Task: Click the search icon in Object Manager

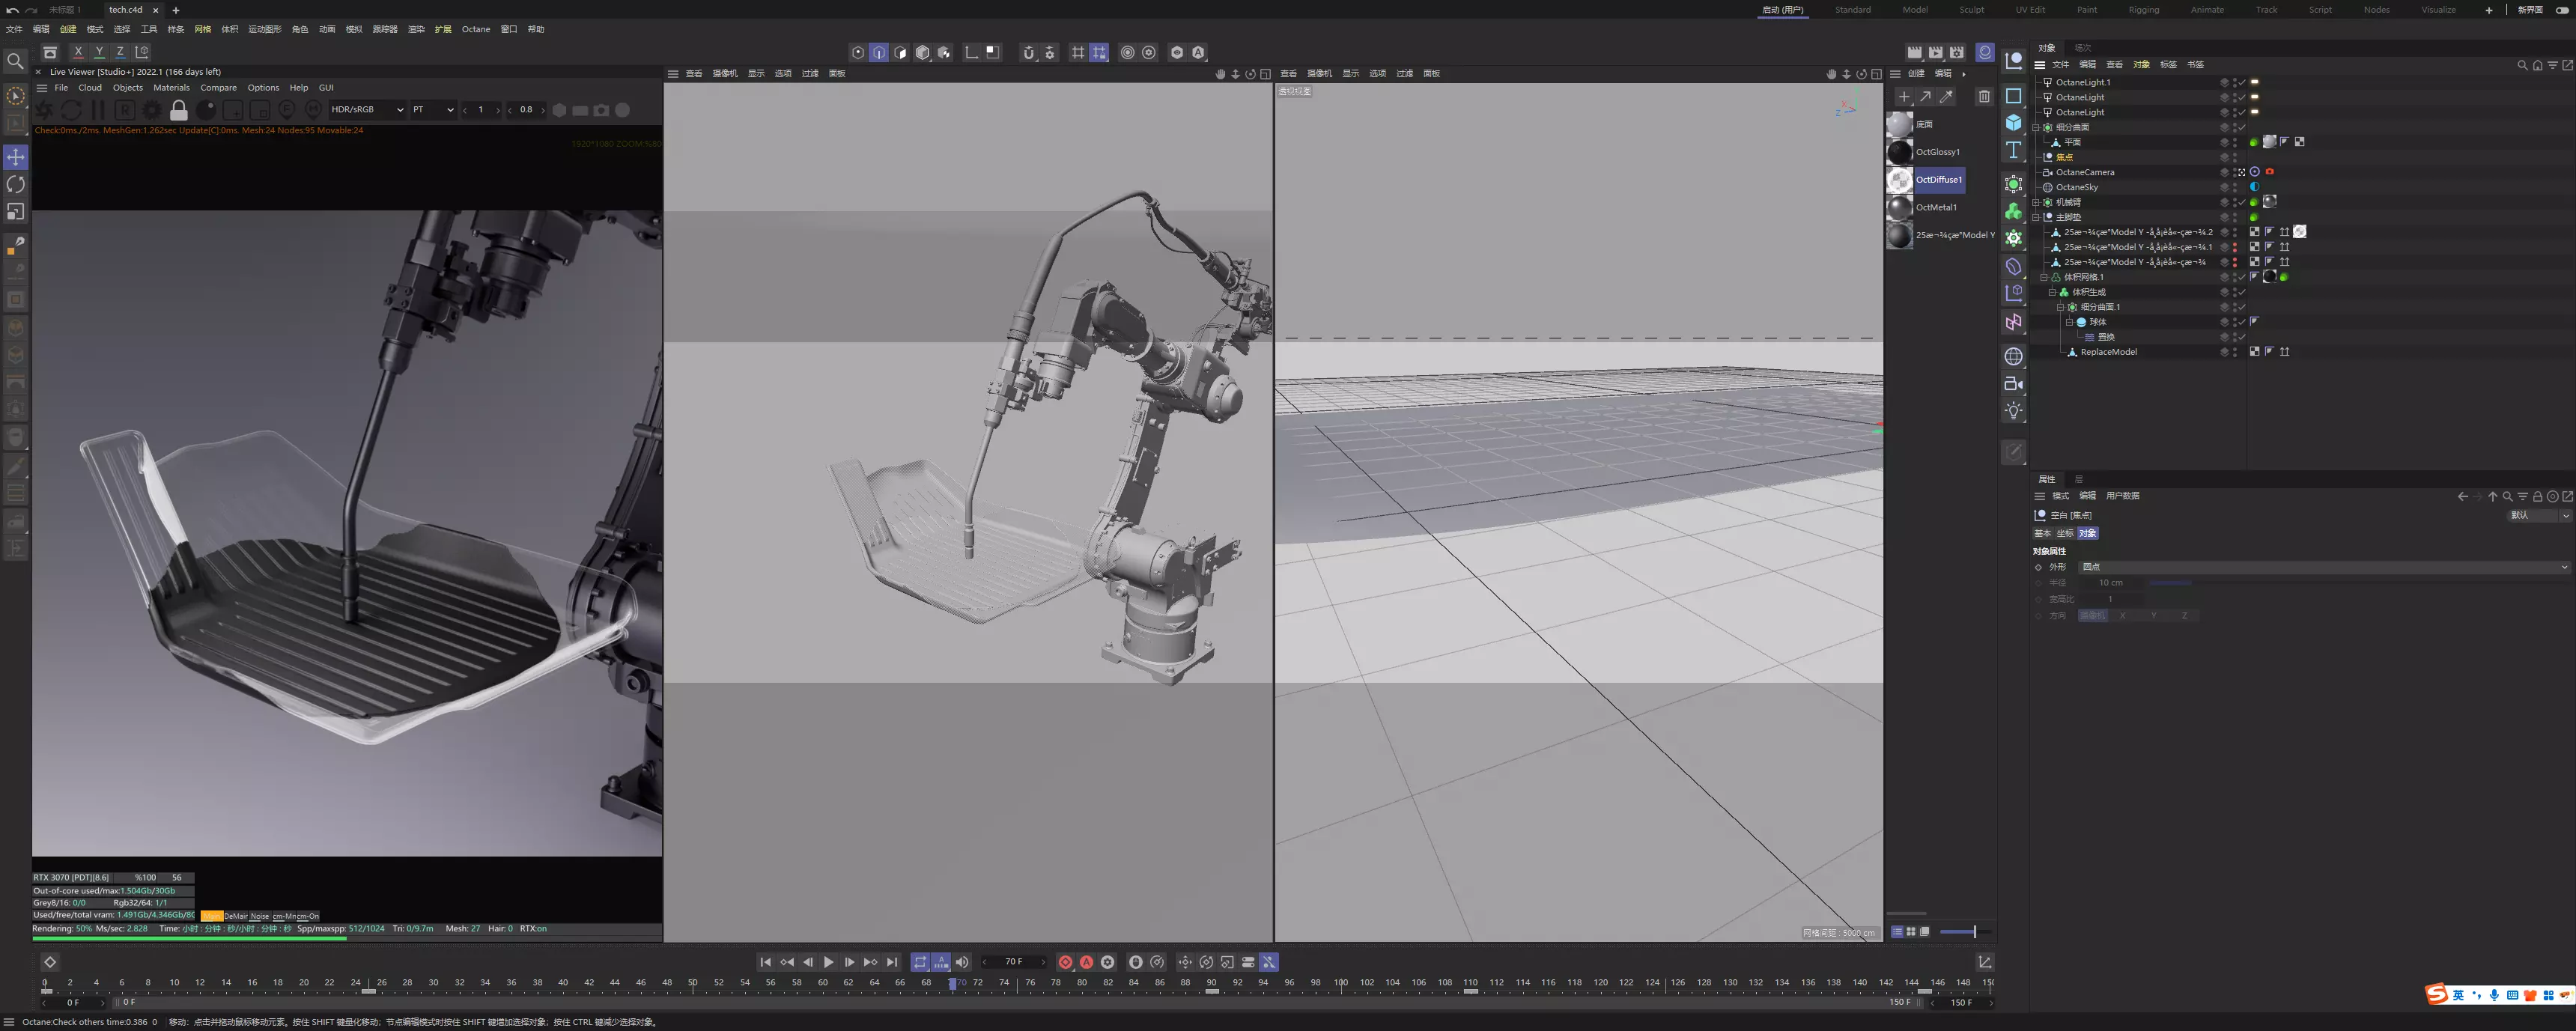Action: [2521, 65]
